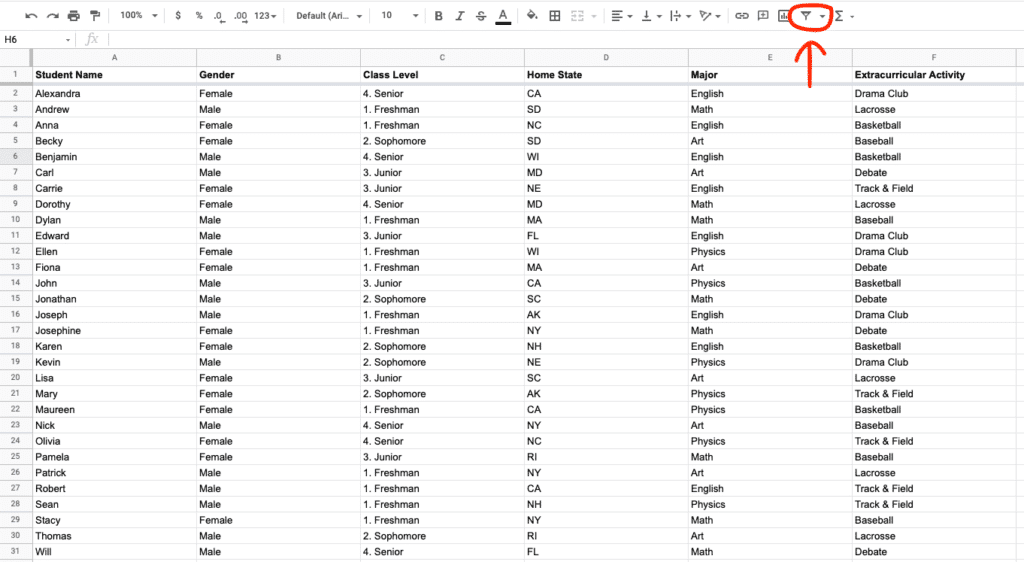This screenshot has width=1024, height=562.
Task: Select Home State cell FL in Edward's row
Action: click(606, 236)
